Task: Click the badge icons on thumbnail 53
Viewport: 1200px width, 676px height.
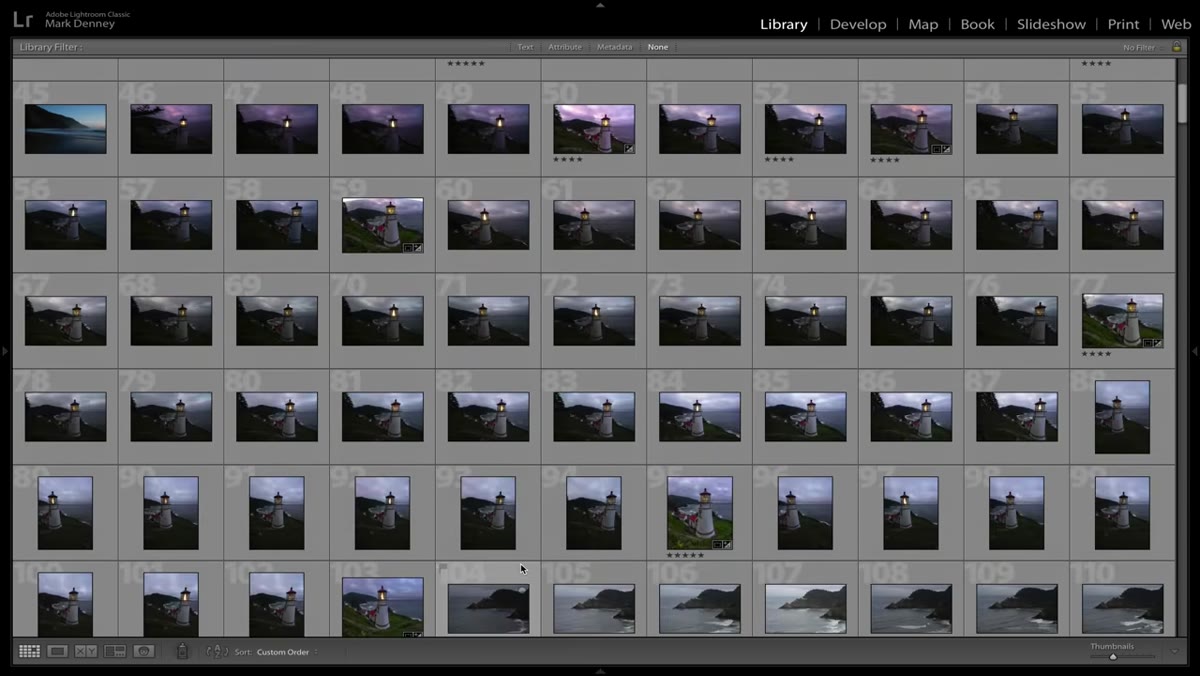Action: [941, 148]
